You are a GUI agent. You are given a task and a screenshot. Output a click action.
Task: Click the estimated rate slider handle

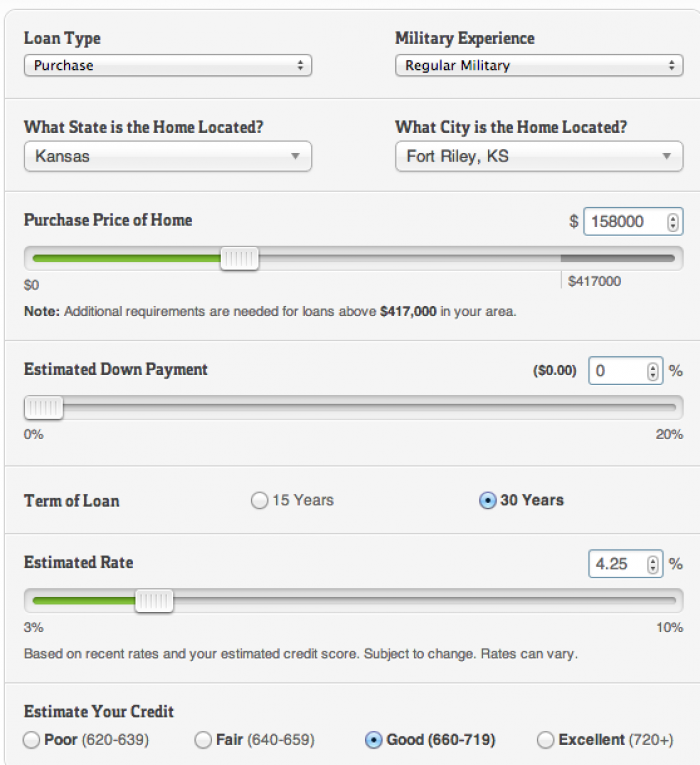(154, 601)
